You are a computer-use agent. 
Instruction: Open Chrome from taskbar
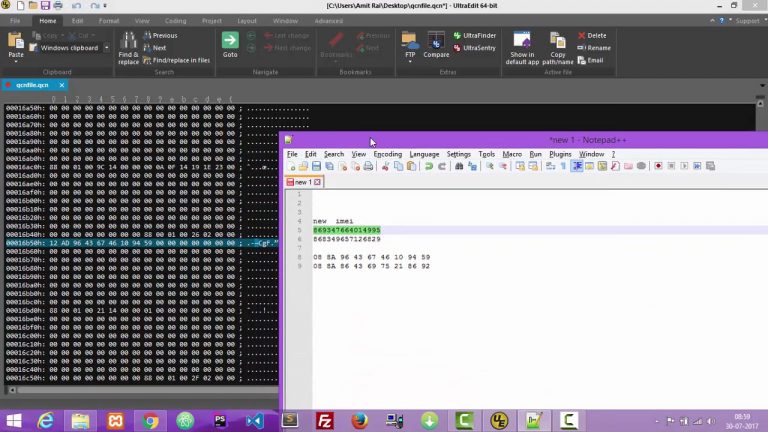(x=150, y=421)
